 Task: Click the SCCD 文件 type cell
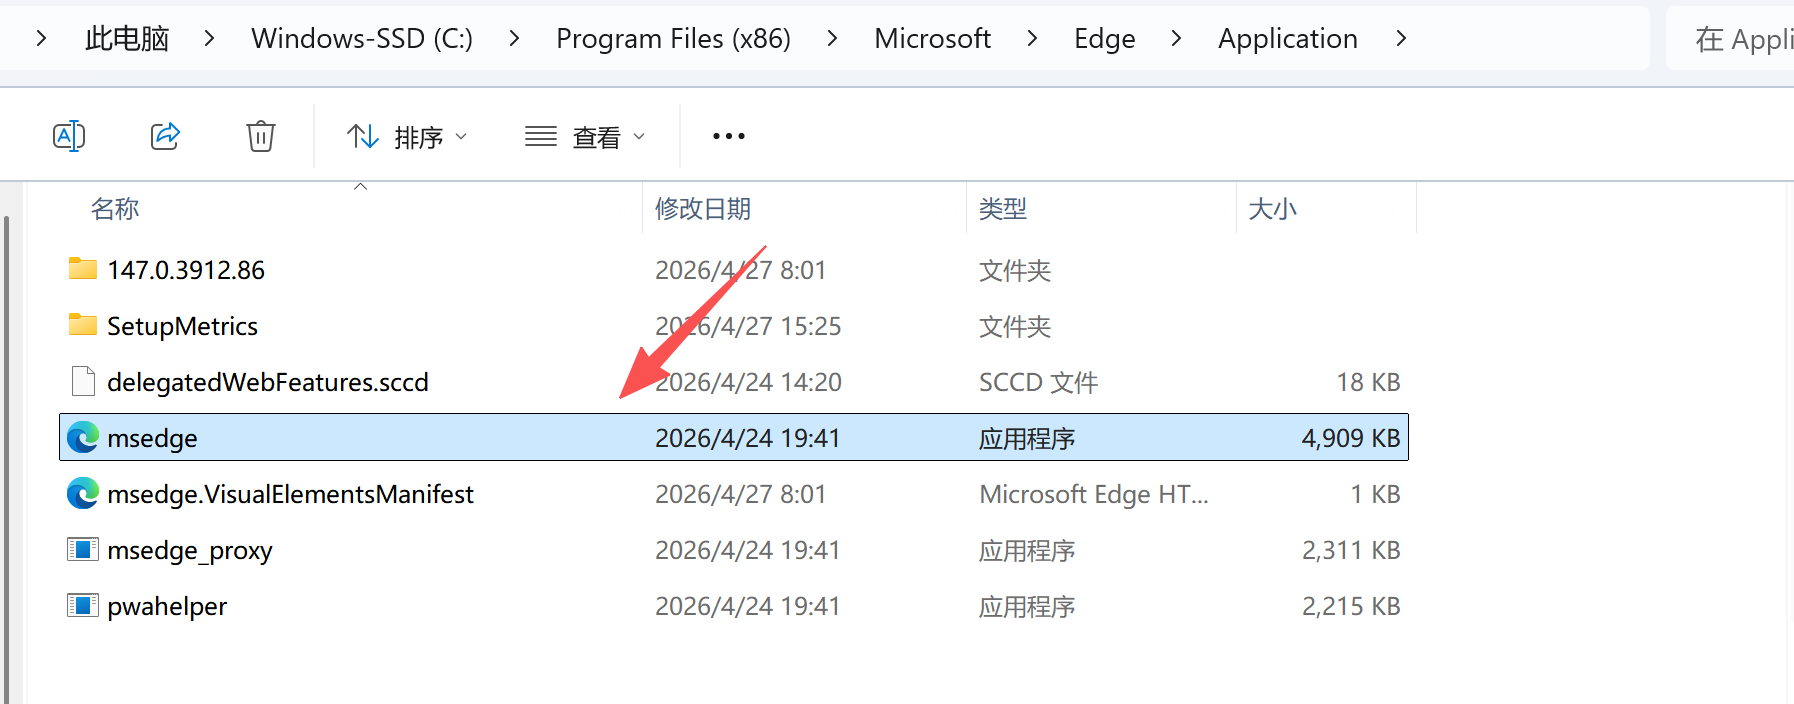pyautogui.click(x=1038, y=382)
